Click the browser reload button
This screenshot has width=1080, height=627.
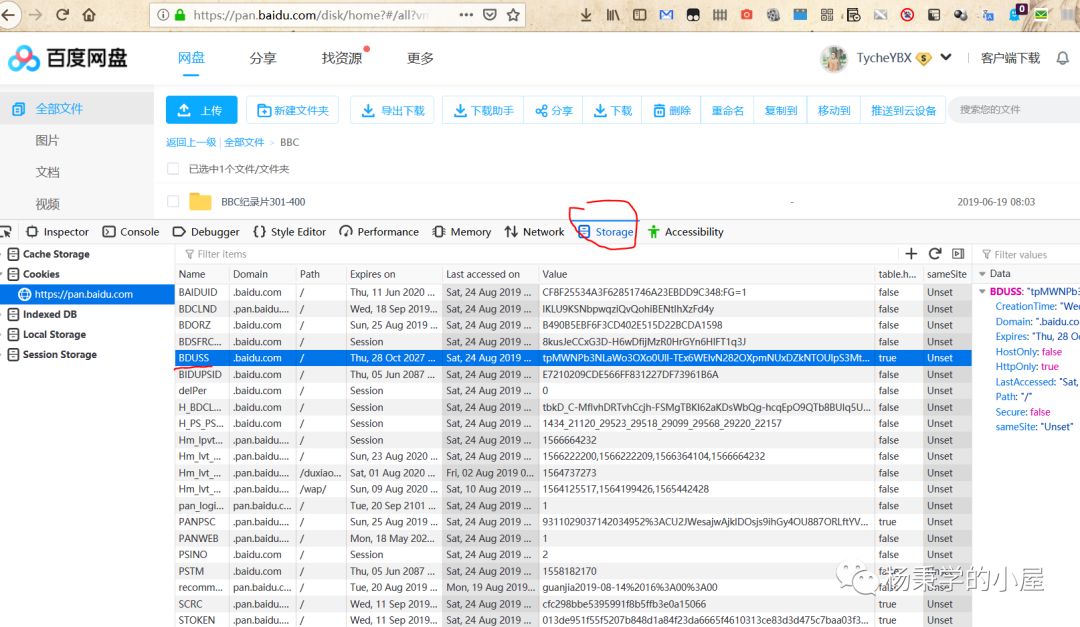pyautogui.click(x=63, y=15)
